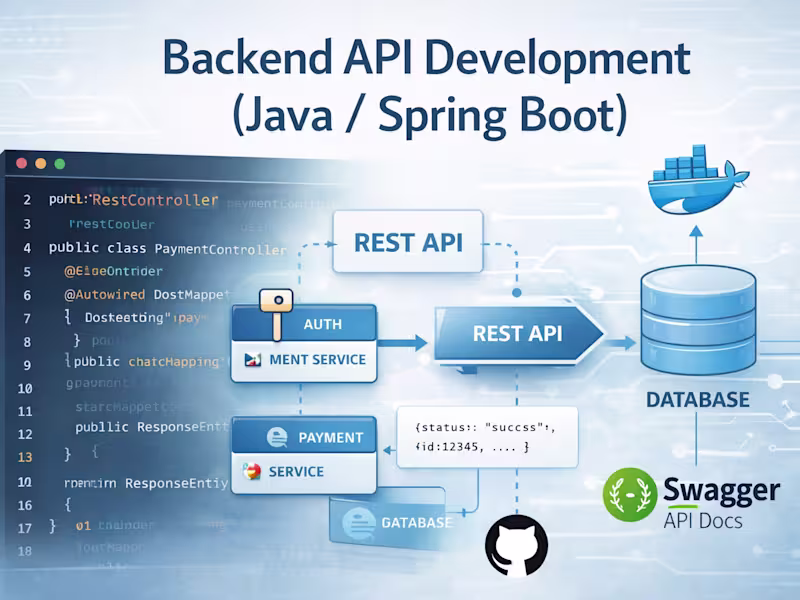
Task: Click the Docker whale icon
Action: tap(698, 187)
